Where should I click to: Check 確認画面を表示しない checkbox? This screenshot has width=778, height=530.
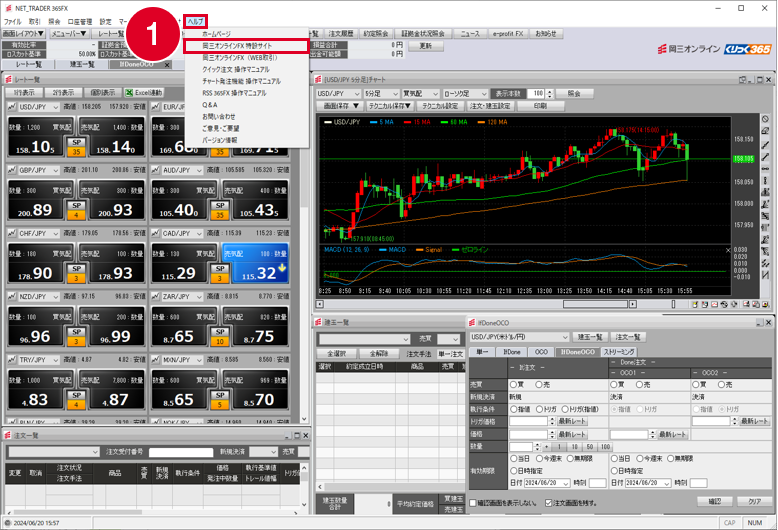[473, 503]
